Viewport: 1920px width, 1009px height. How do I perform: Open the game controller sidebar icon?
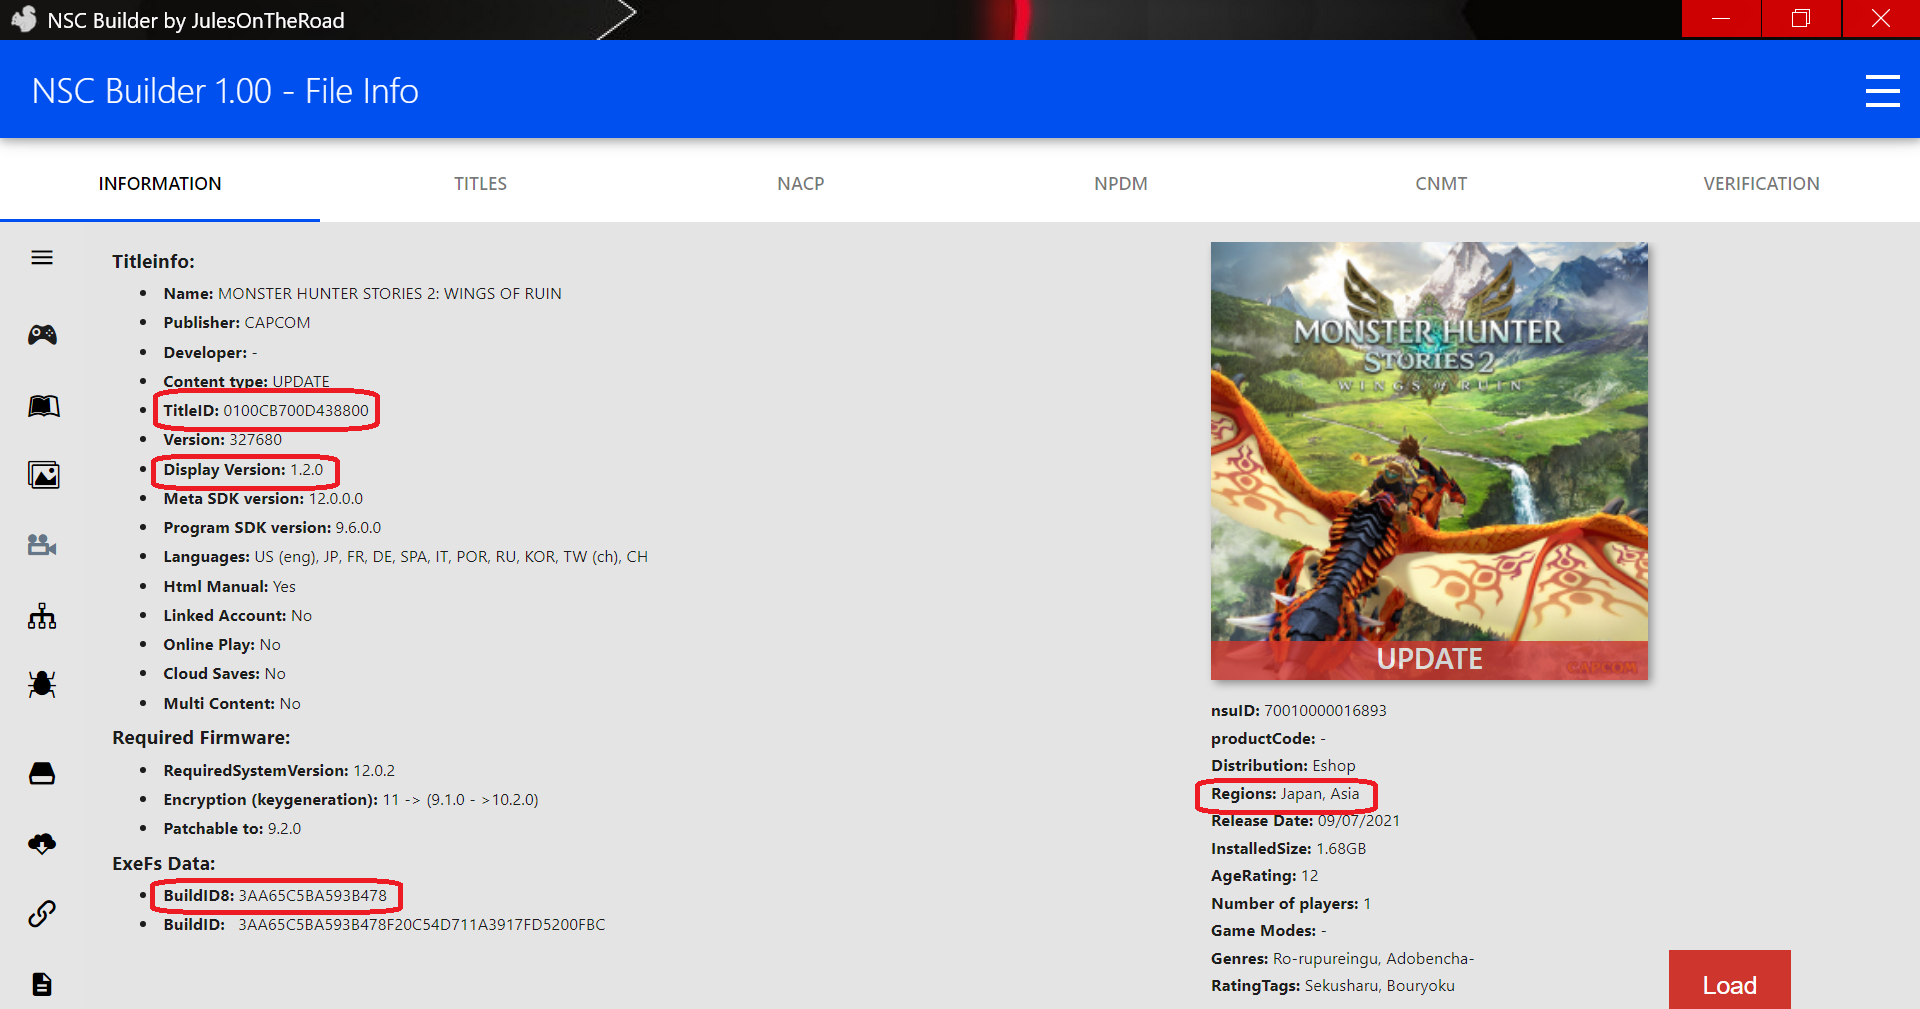42,335
